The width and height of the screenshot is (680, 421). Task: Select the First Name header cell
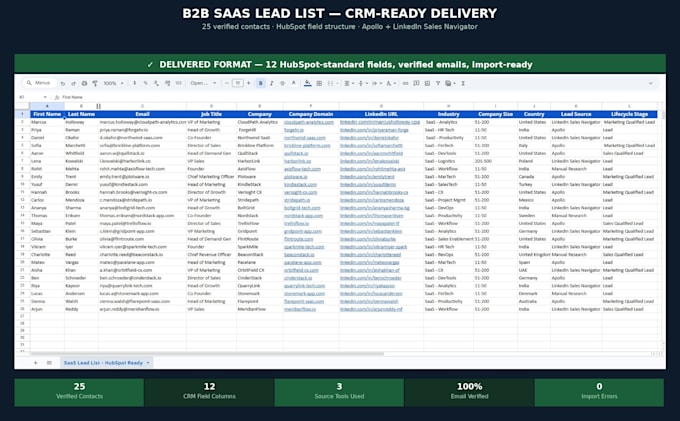pos(47,114)
